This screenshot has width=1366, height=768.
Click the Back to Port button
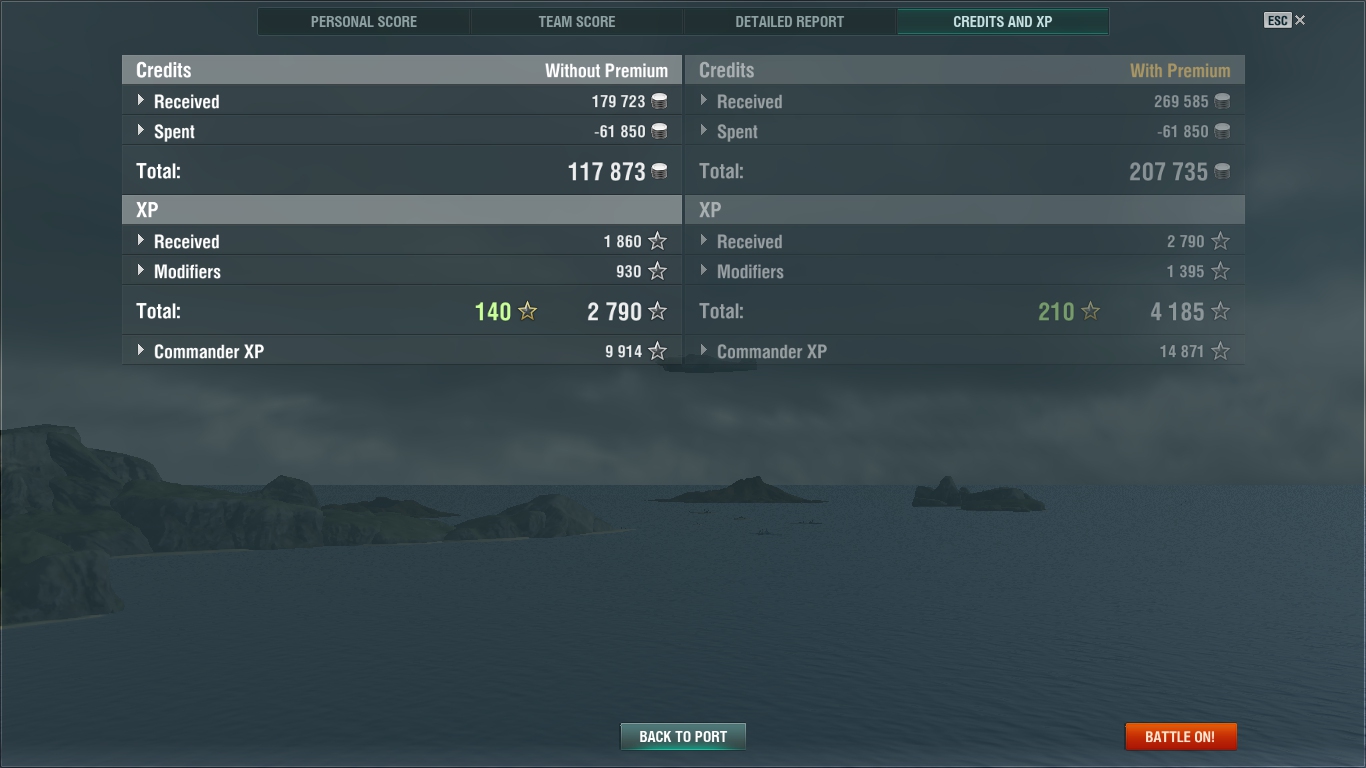(x=683, y=737)
